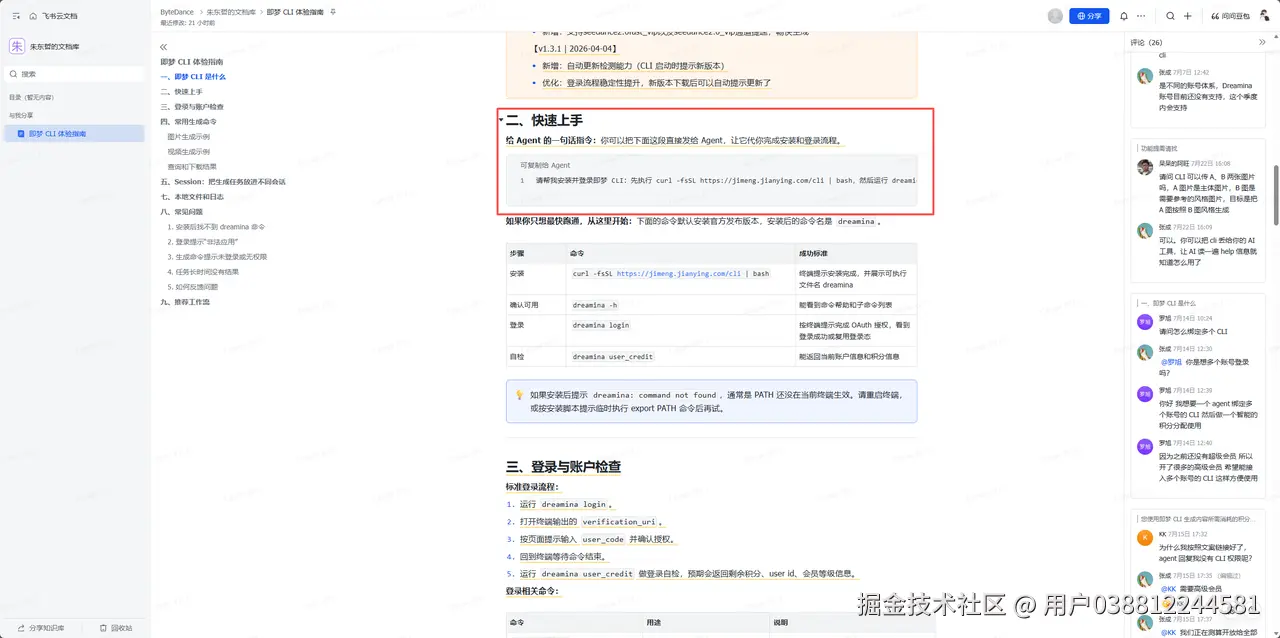Viewport: 1280px width, 638px height.
Task: Click the @KK mention in 需要高级会员 reply
Action: (x=1168, y=589)
